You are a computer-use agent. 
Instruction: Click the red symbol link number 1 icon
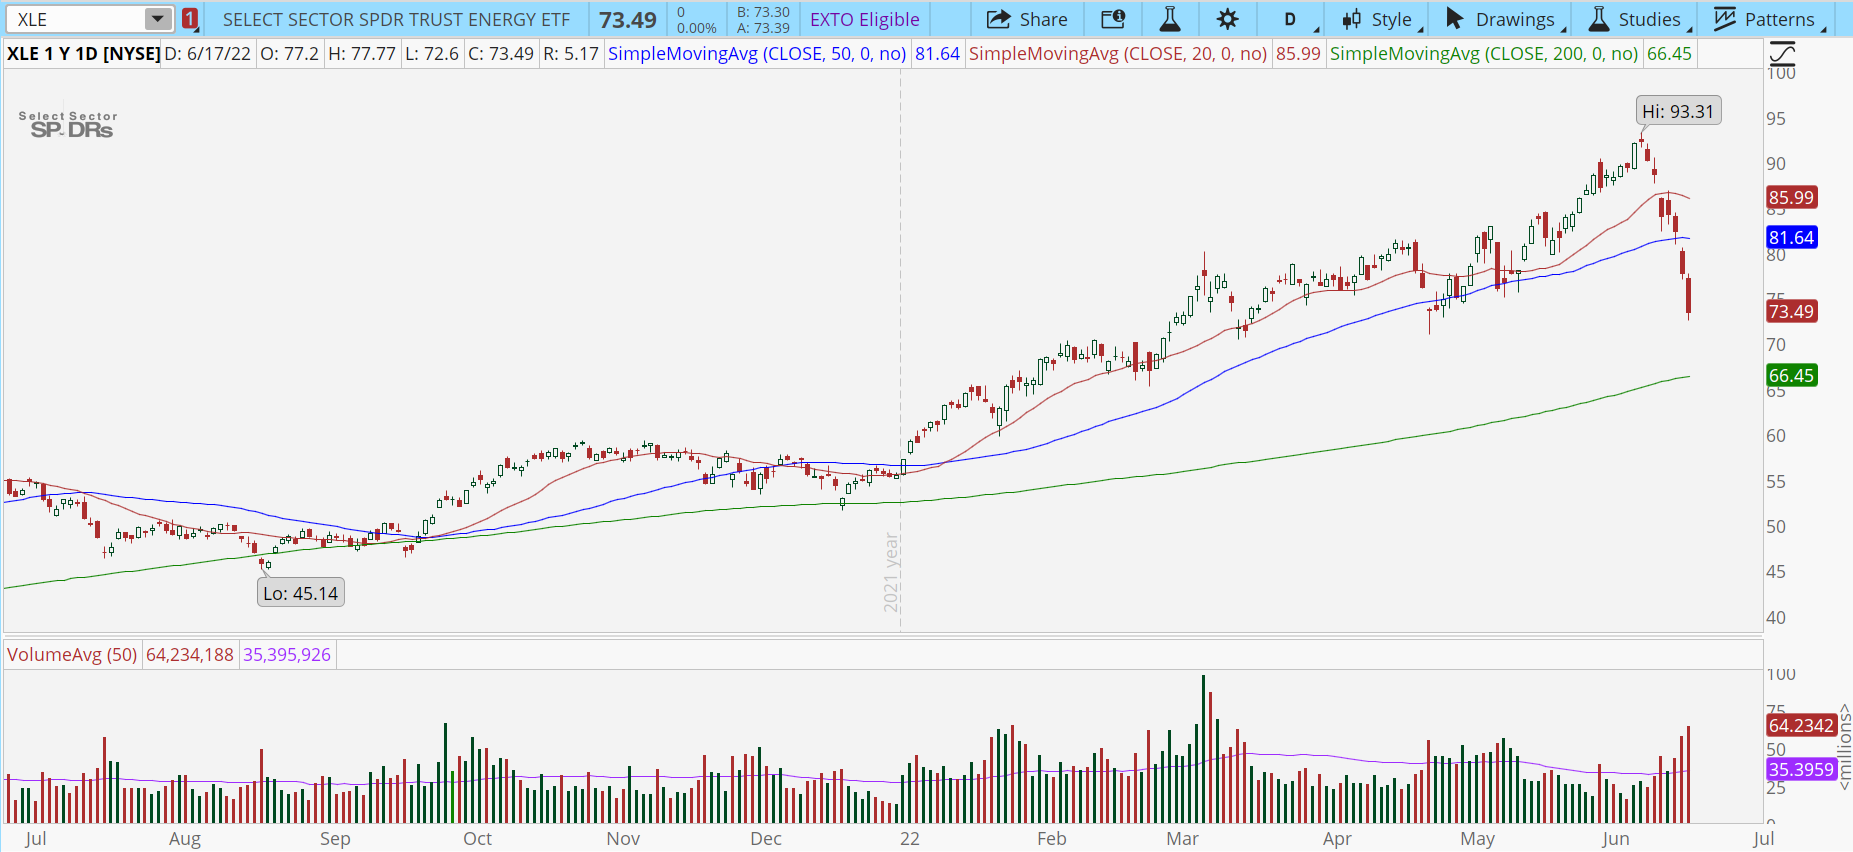[x=190, y=19]
